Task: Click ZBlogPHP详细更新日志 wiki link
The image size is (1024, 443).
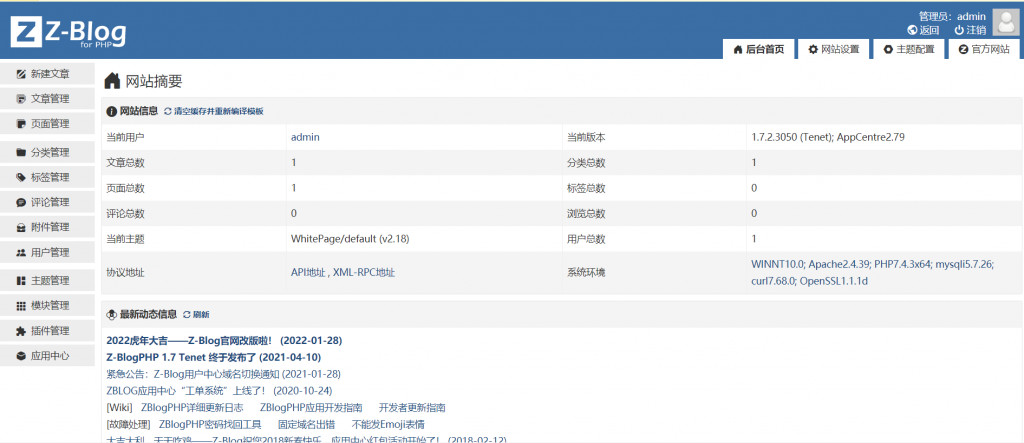Action: (x=192, y=408)
